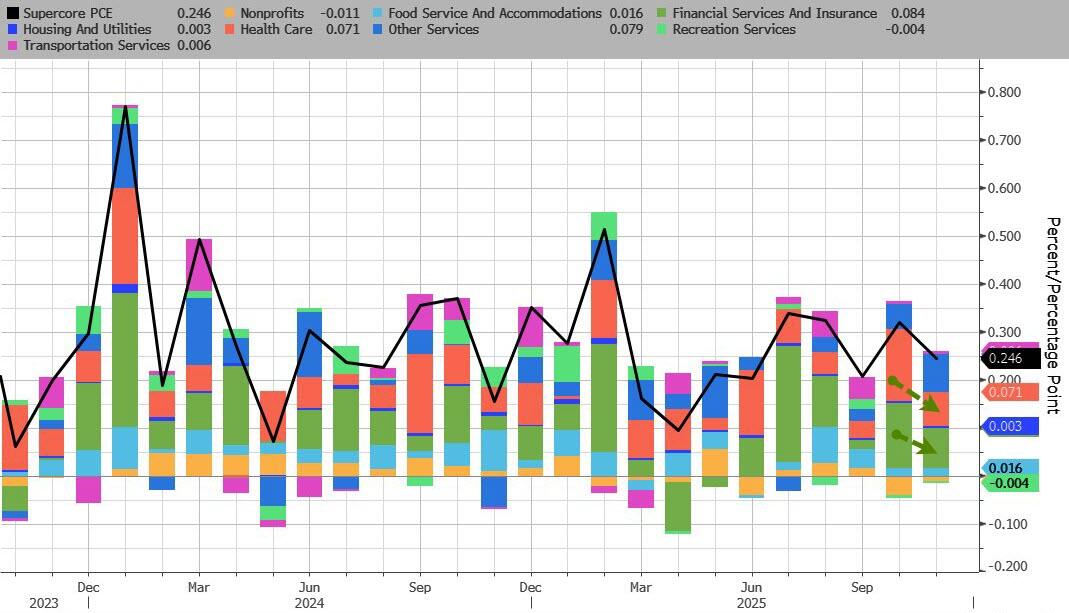The height and width of the screenshot is (613, 1069).
Task: Select the Supercore PCE legend label
Action: tap(69, 14)
